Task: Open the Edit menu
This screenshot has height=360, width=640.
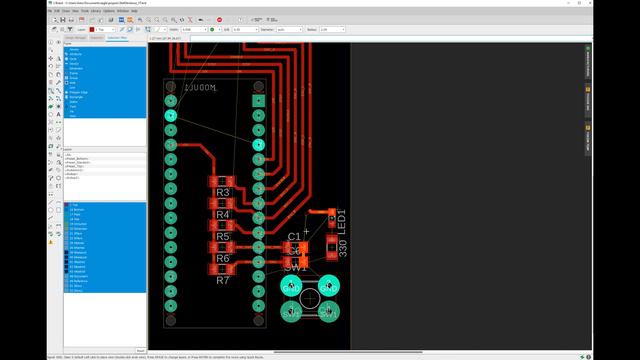Action: pos(57,11)
